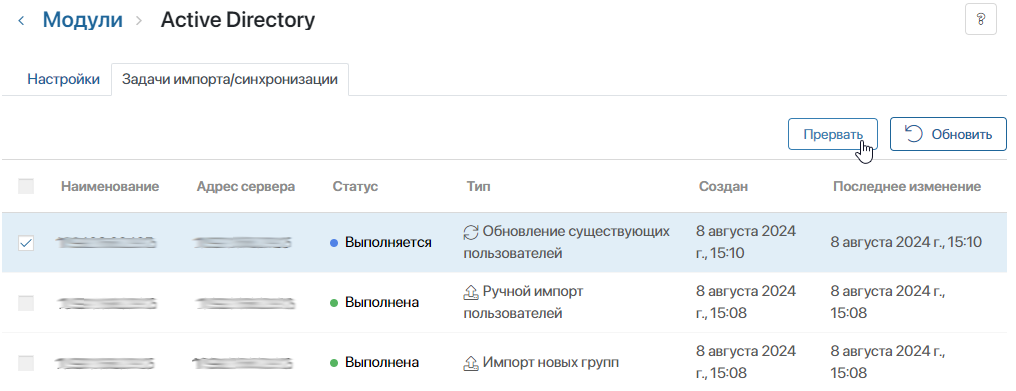Go to the Модули breadcrumb link
The width and height of the screenshot is (1016, 391).
[82, 20]
